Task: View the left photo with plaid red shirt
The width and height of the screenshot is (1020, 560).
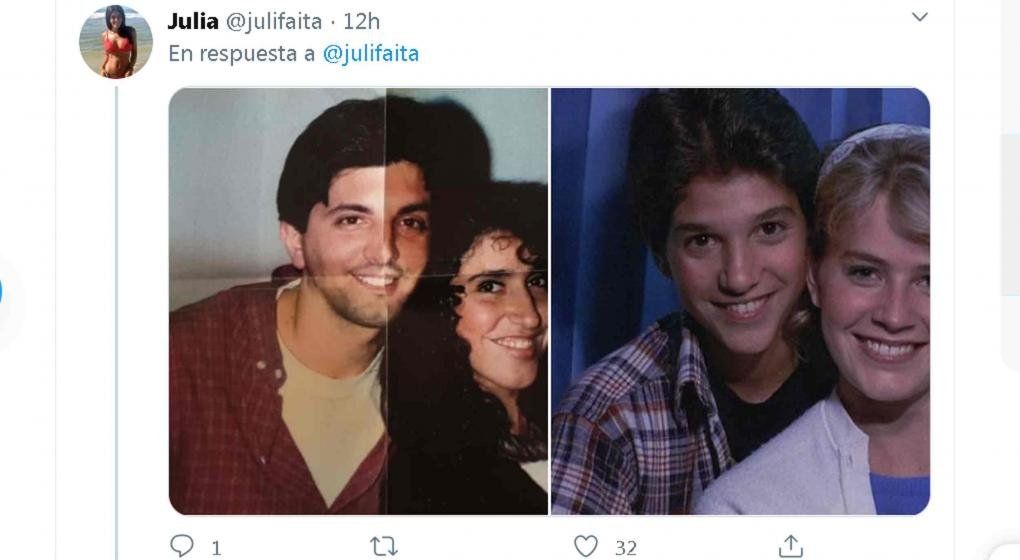Action: coord(358,301)
